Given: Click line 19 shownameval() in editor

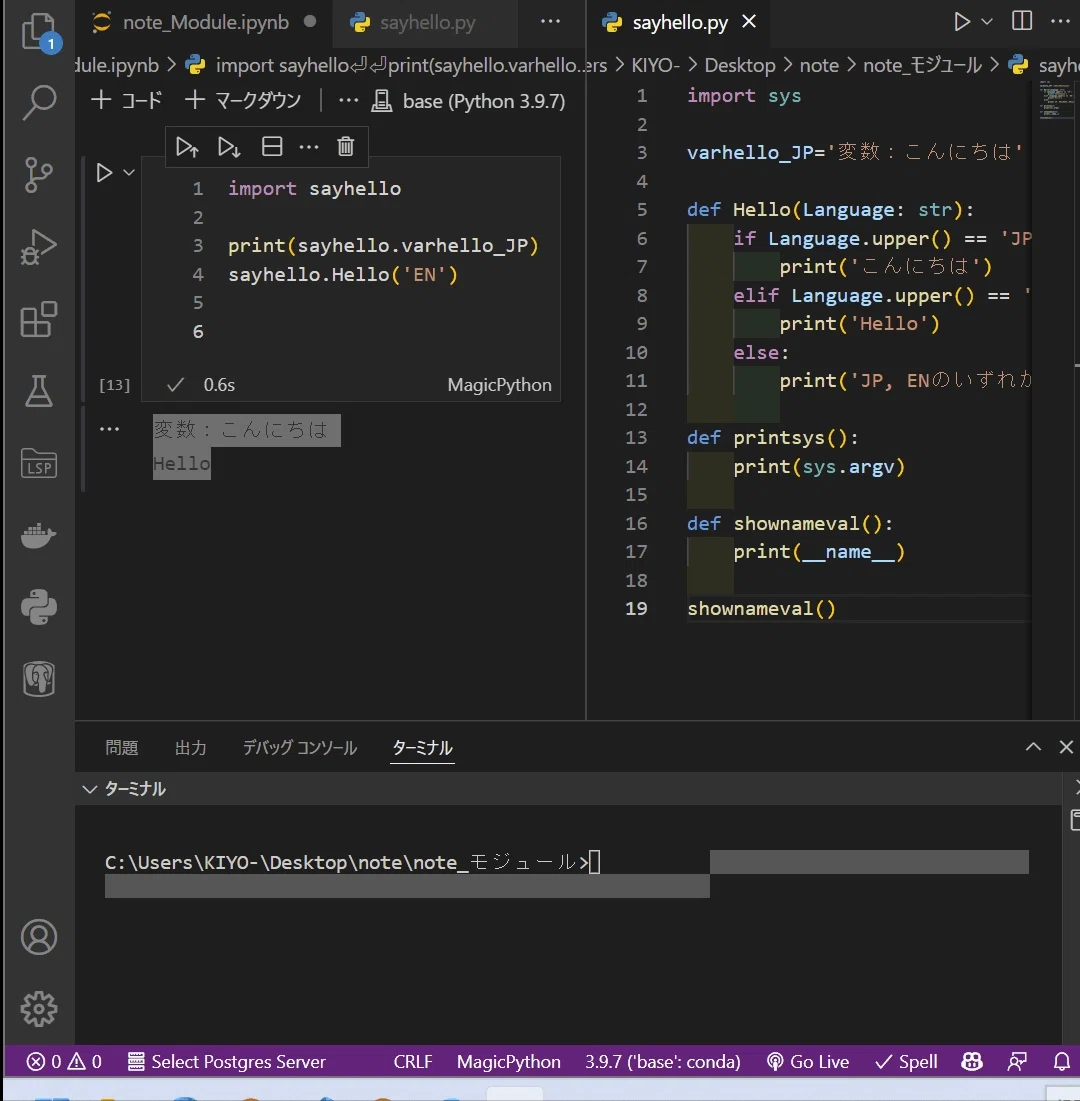Looking at the screenshot, I should coord(761,609).
